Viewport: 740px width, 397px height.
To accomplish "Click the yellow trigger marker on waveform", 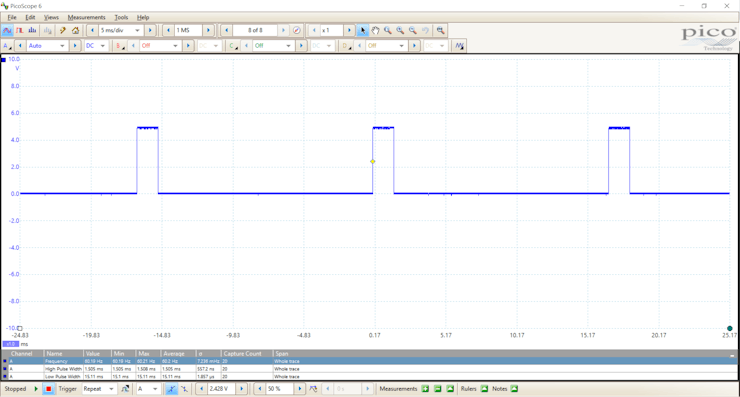I will [x=372, y=161].
